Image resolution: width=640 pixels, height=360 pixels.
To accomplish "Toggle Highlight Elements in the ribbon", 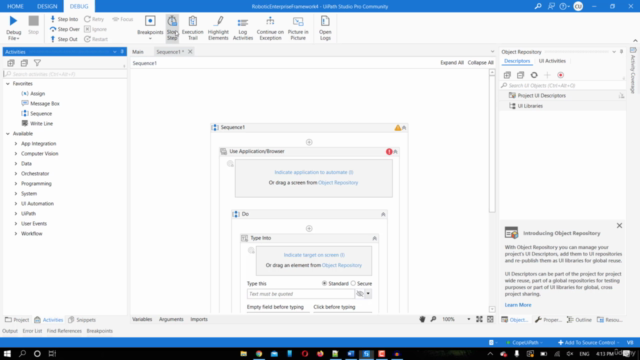I will 218,28.
